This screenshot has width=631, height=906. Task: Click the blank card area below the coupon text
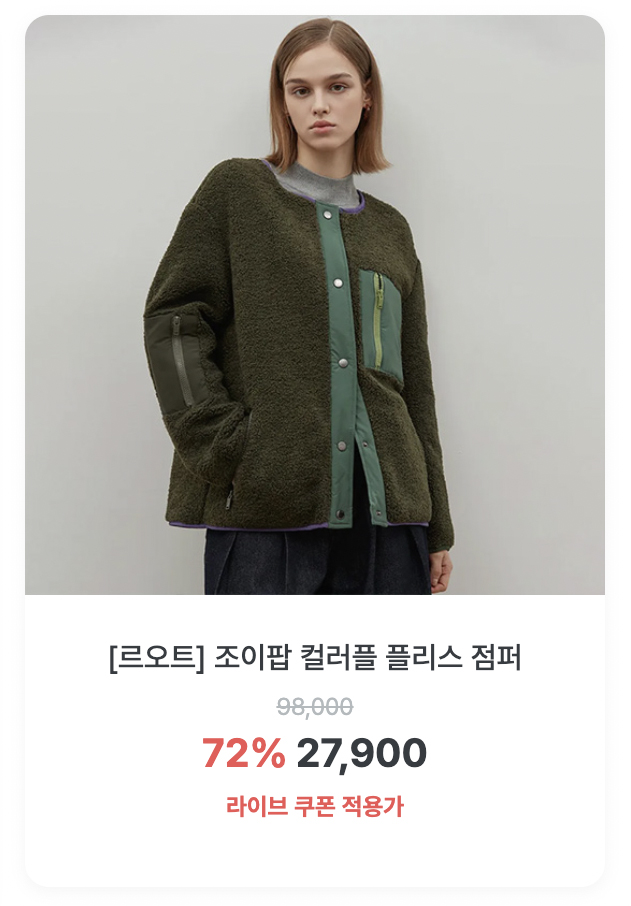point(315,852)
